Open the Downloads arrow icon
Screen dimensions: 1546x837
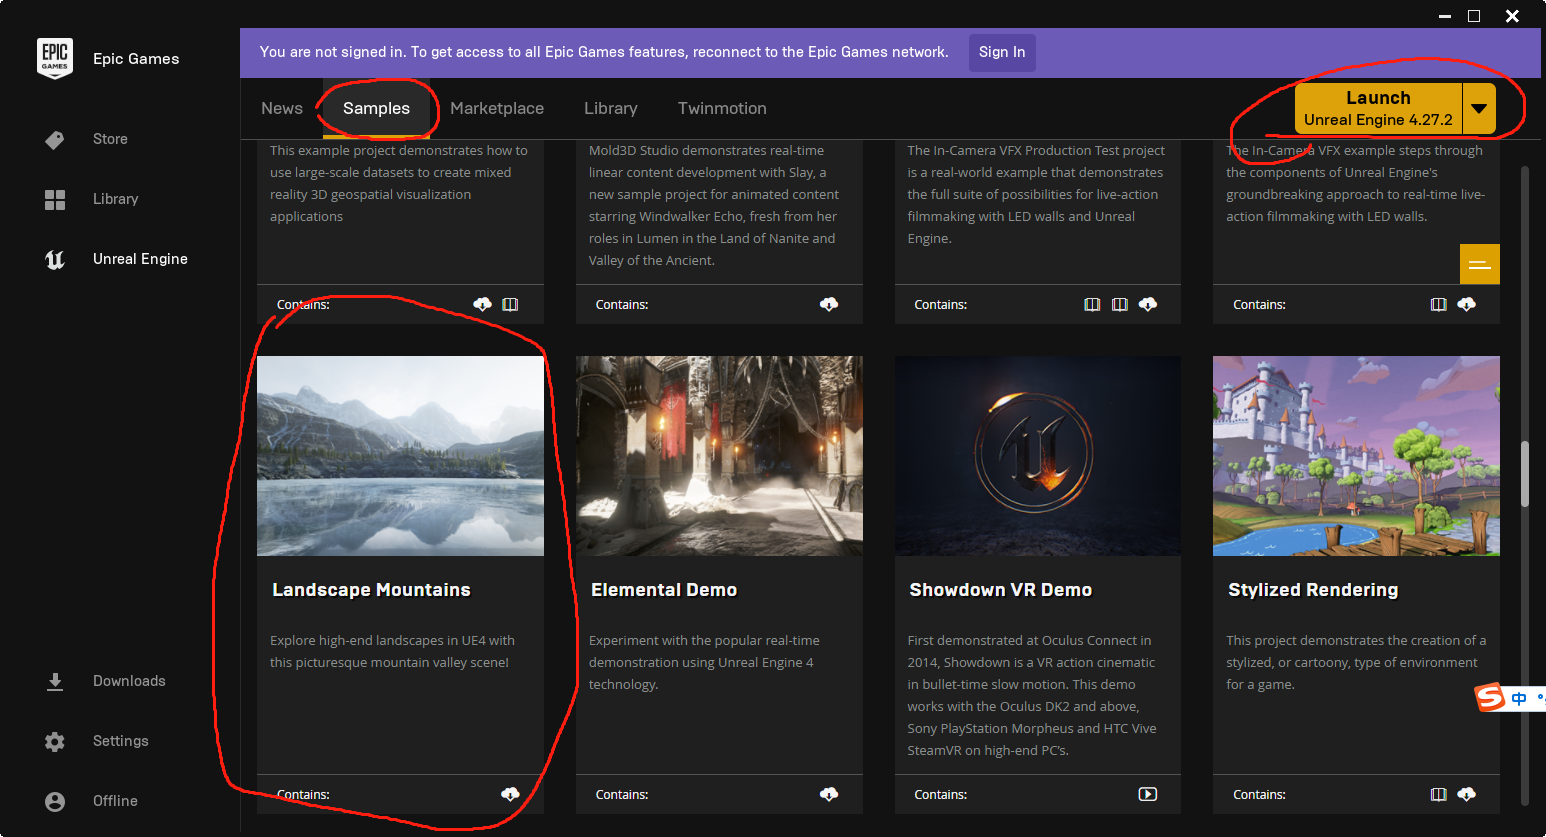(55, 682)
